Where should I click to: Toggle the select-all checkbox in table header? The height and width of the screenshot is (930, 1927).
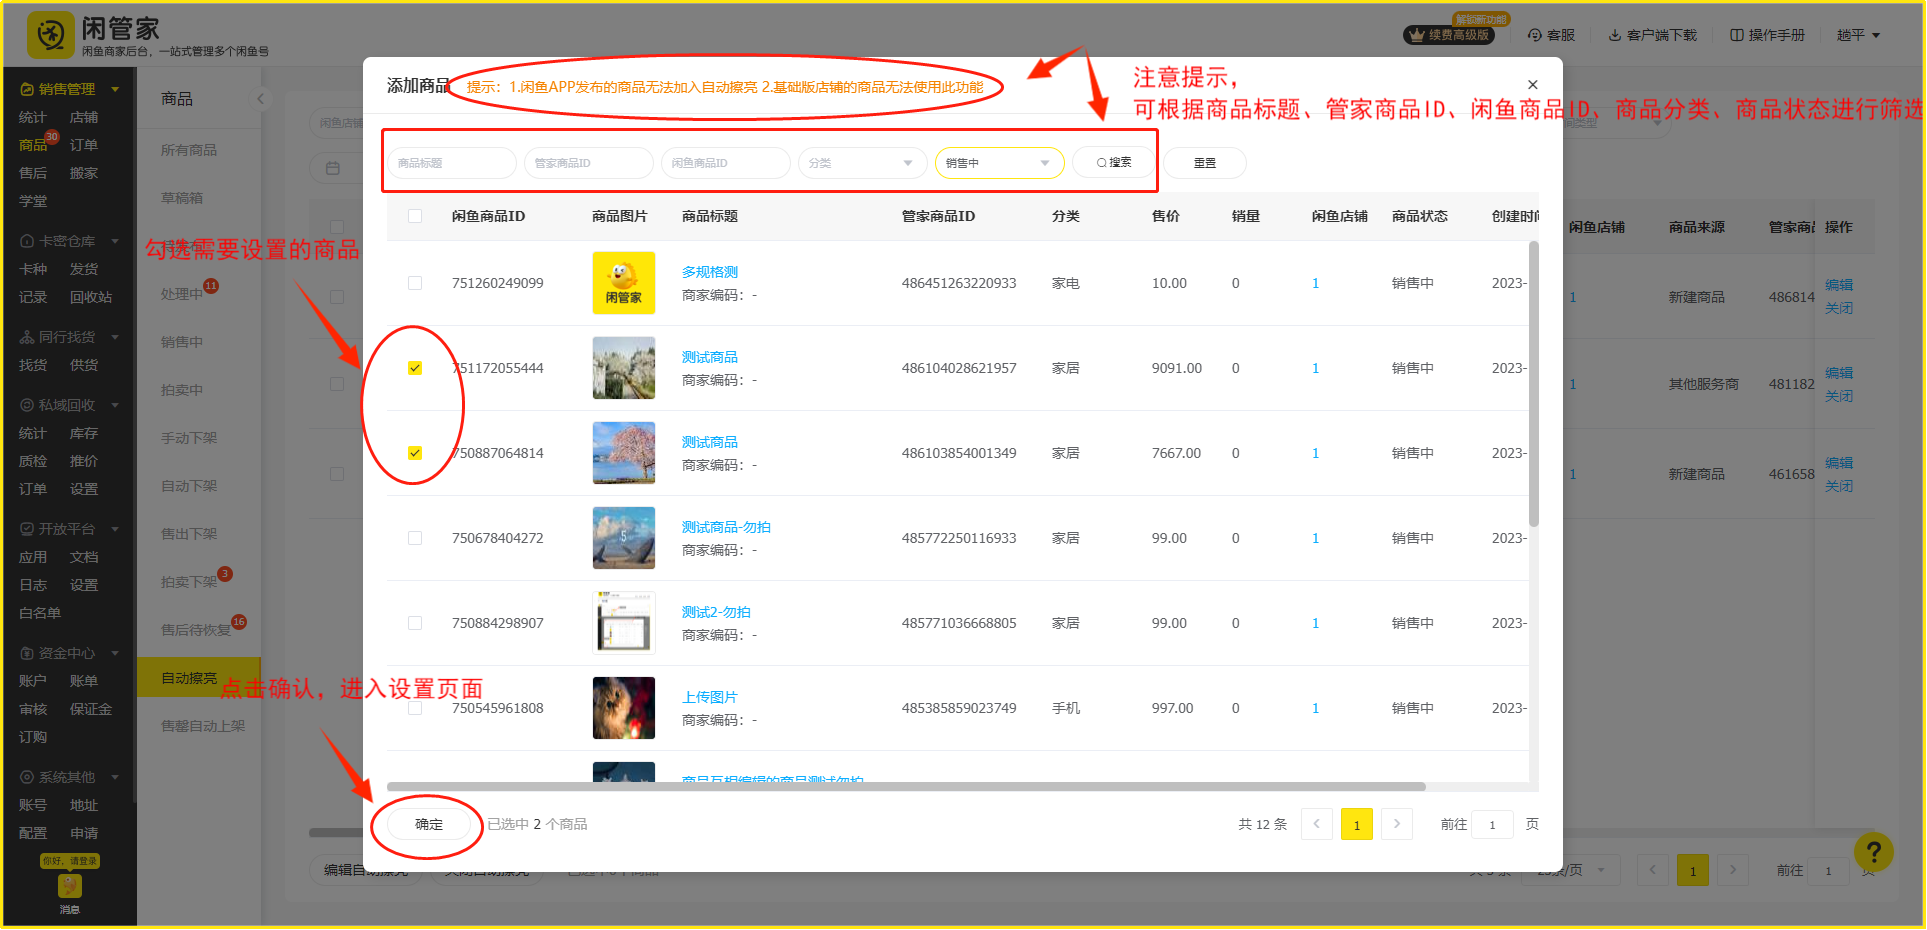[415, 216]
